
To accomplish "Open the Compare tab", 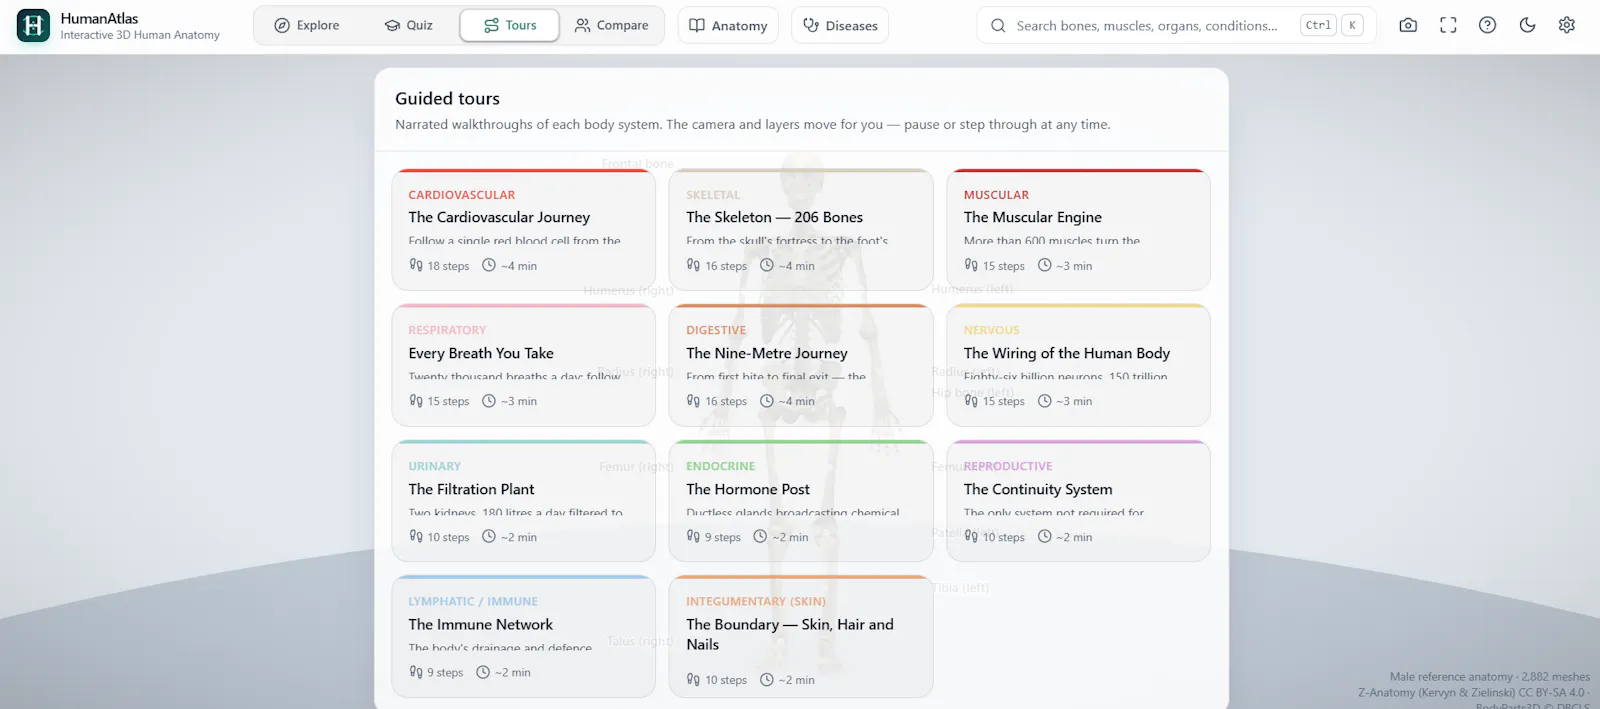I will point(611,26).
